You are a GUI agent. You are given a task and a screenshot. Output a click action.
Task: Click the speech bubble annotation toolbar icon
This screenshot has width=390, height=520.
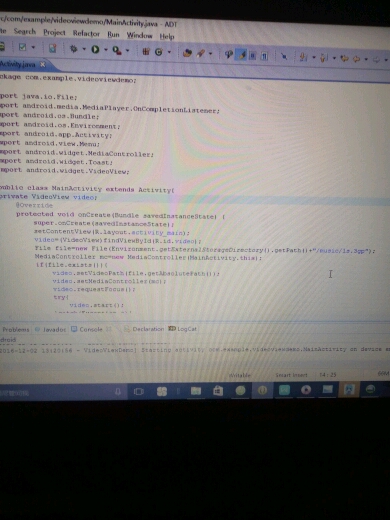229,54
